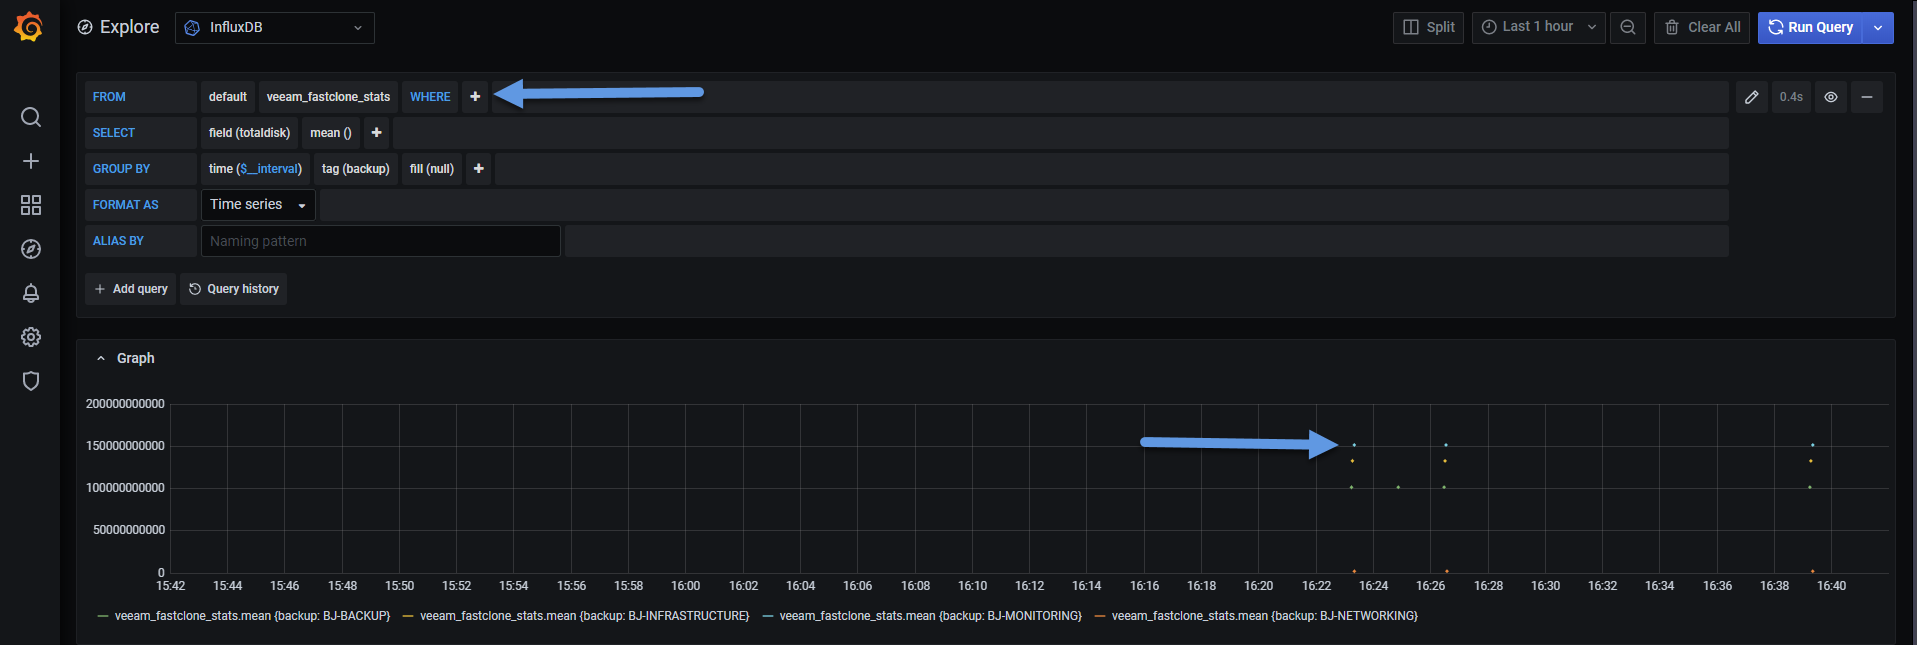Open the Configuration gear sidebar icon
Image resolution: width=1917 pixels, height=645 pixels.
click(31, 337)
